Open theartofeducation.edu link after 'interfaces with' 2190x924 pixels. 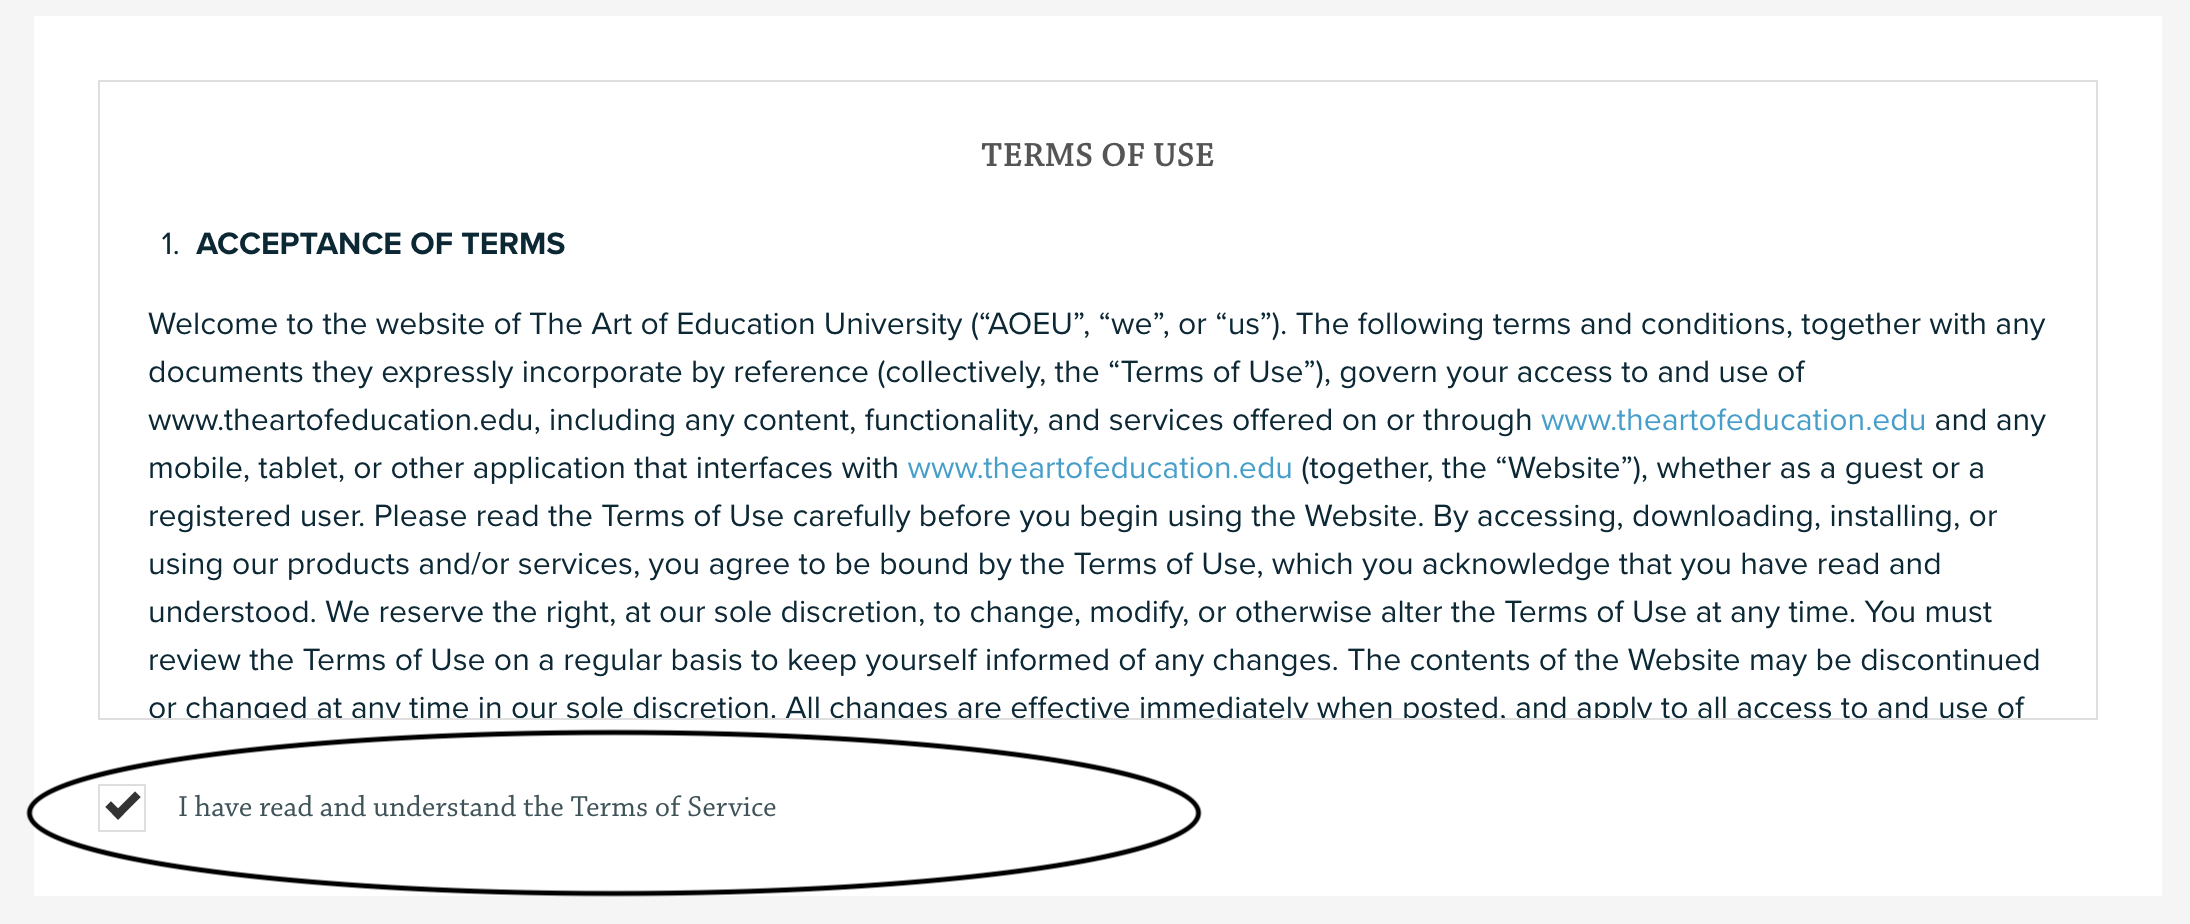[x=1100, y=468]
